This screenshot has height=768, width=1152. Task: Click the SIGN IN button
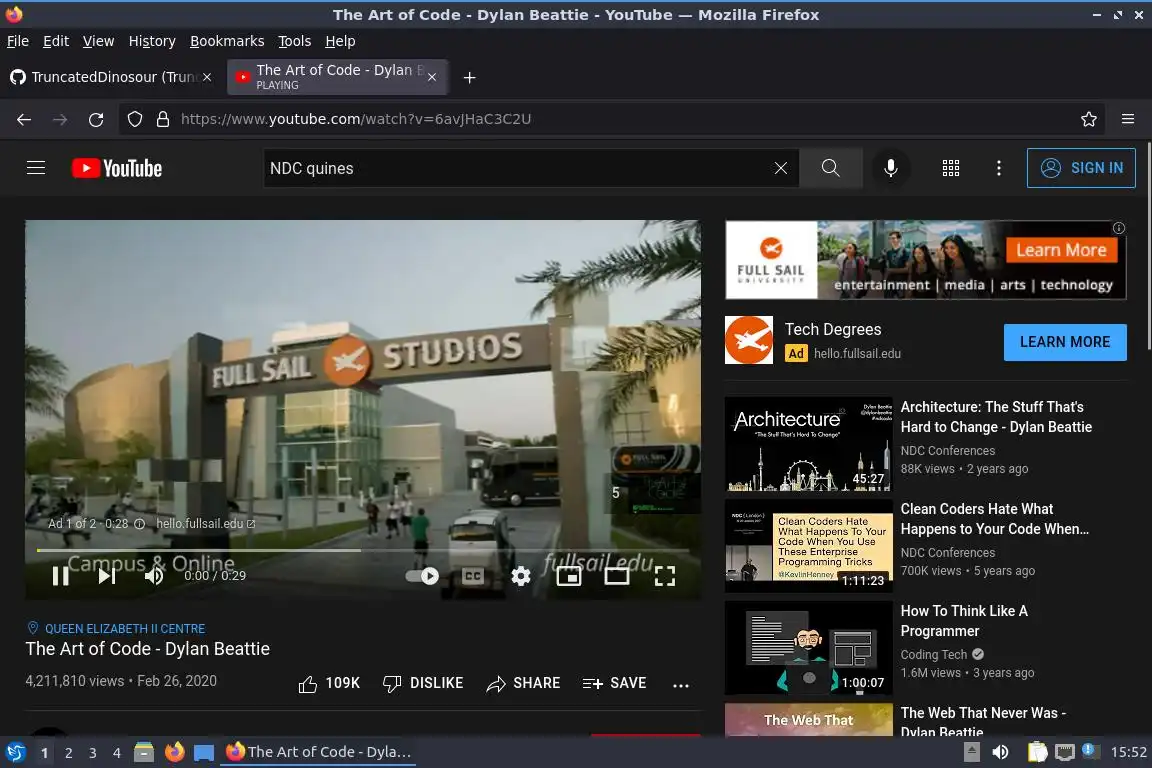(1081, 168)
